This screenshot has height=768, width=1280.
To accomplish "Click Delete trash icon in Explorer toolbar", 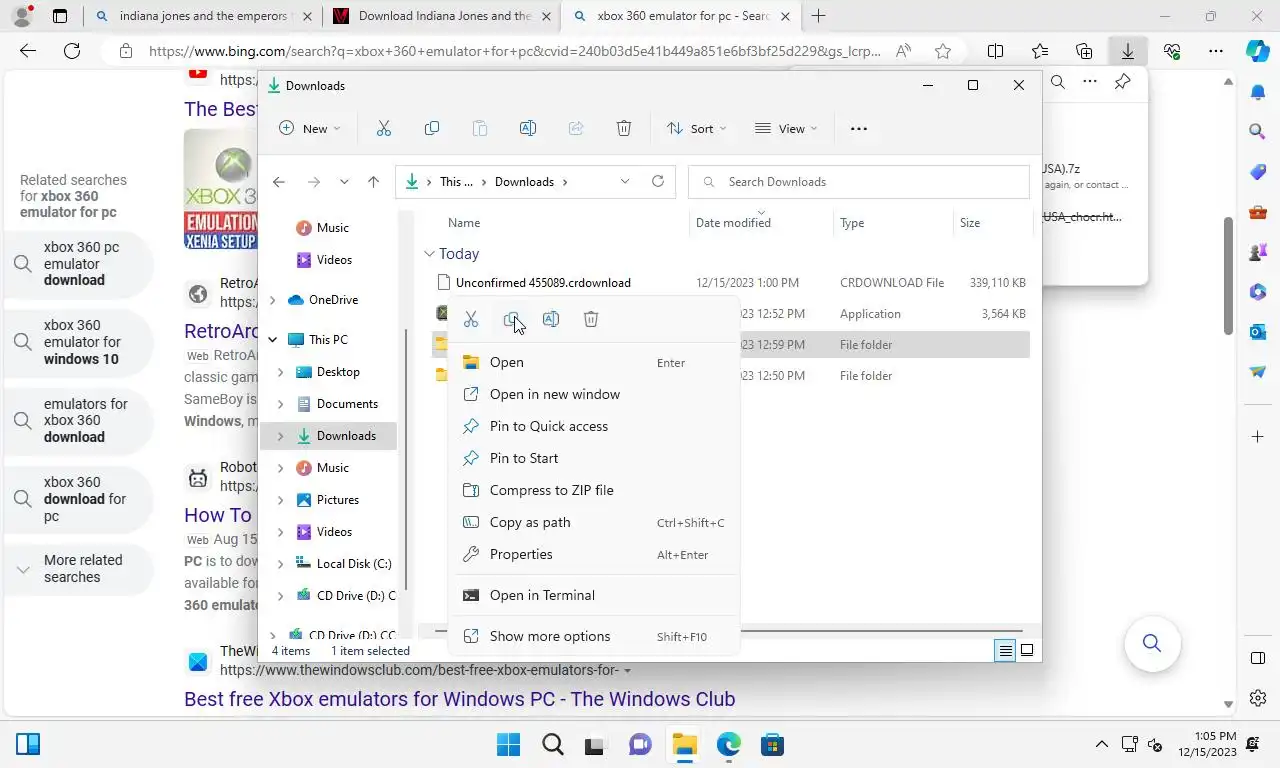I will click(624, 128).
